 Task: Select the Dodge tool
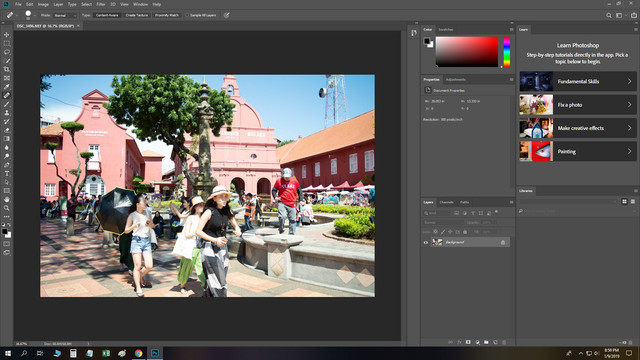[x=7, y=156]
